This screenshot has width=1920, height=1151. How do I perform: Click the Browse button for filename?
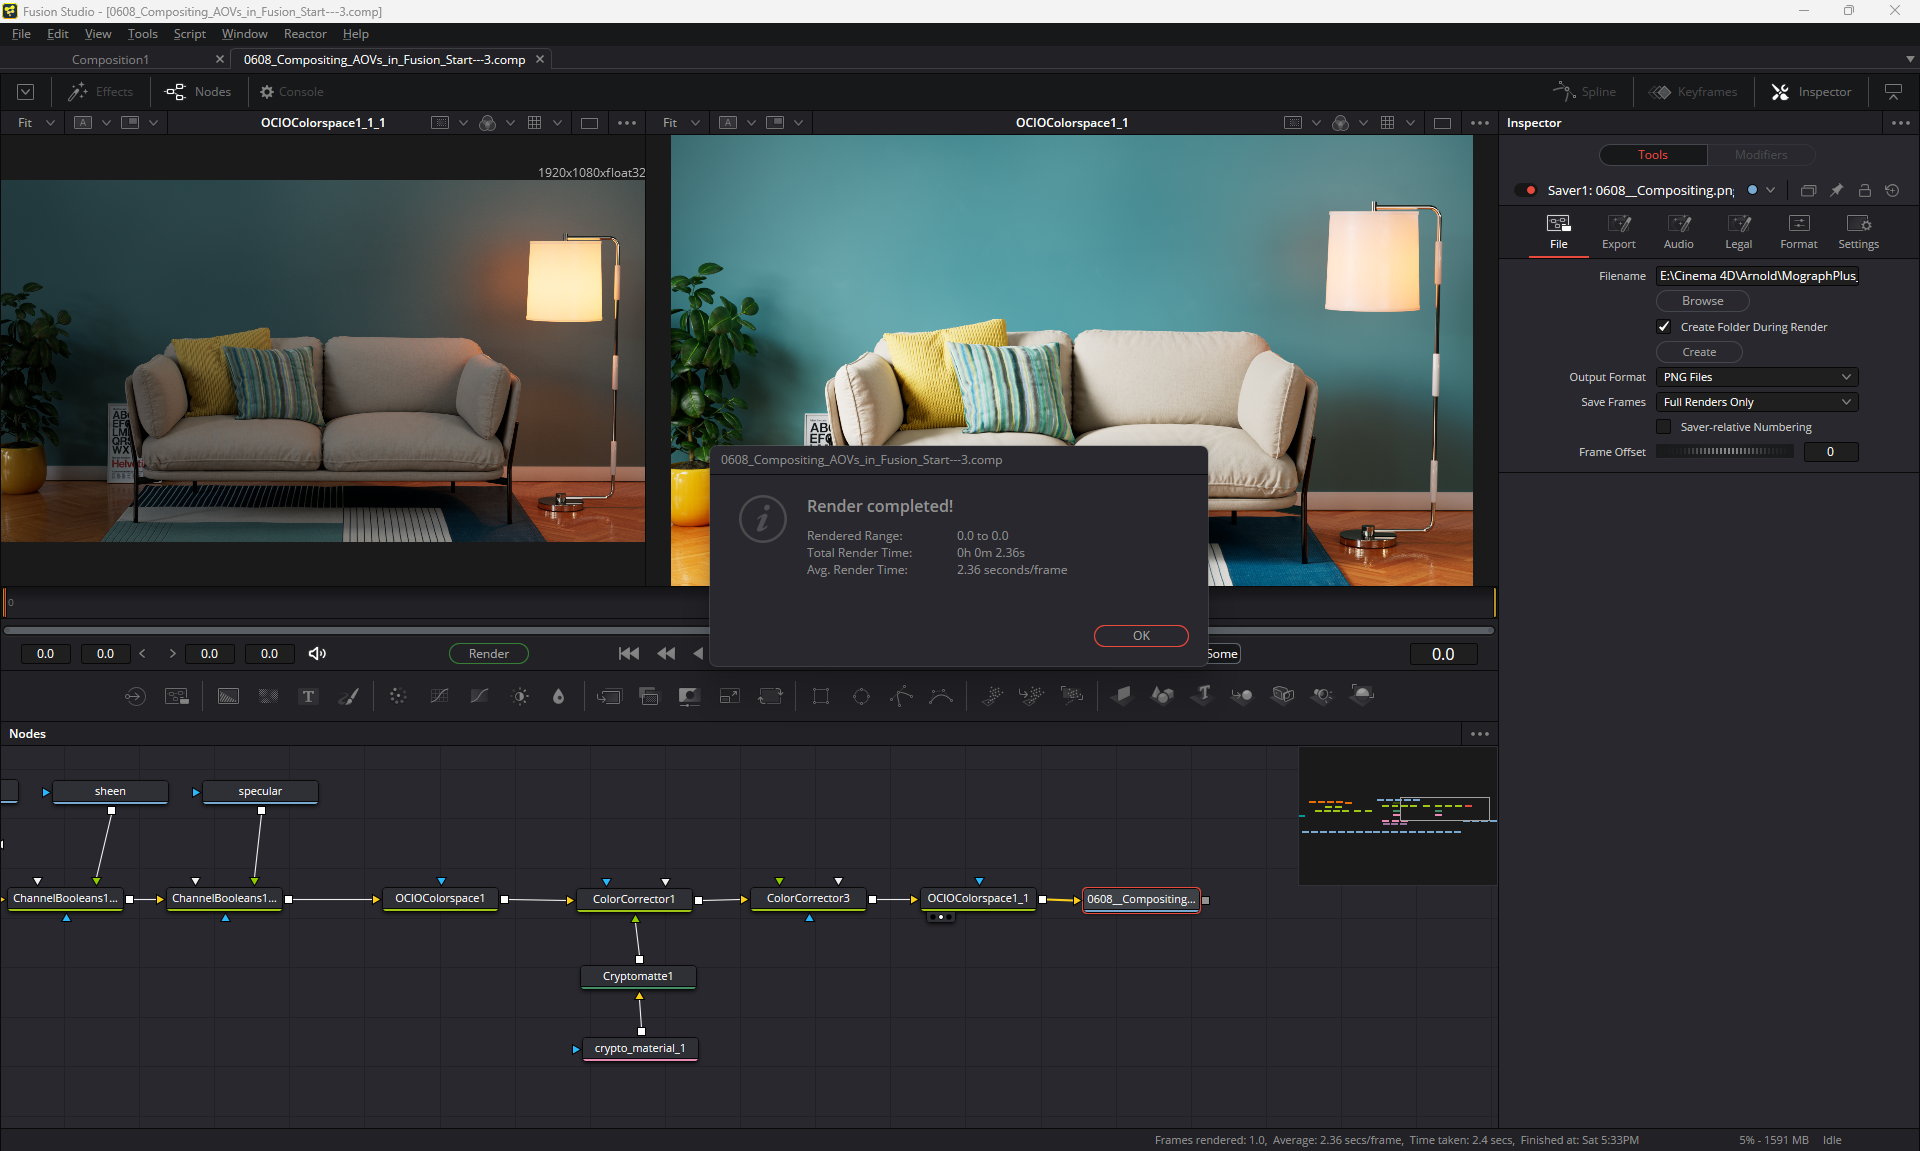tap(1701, 301)
